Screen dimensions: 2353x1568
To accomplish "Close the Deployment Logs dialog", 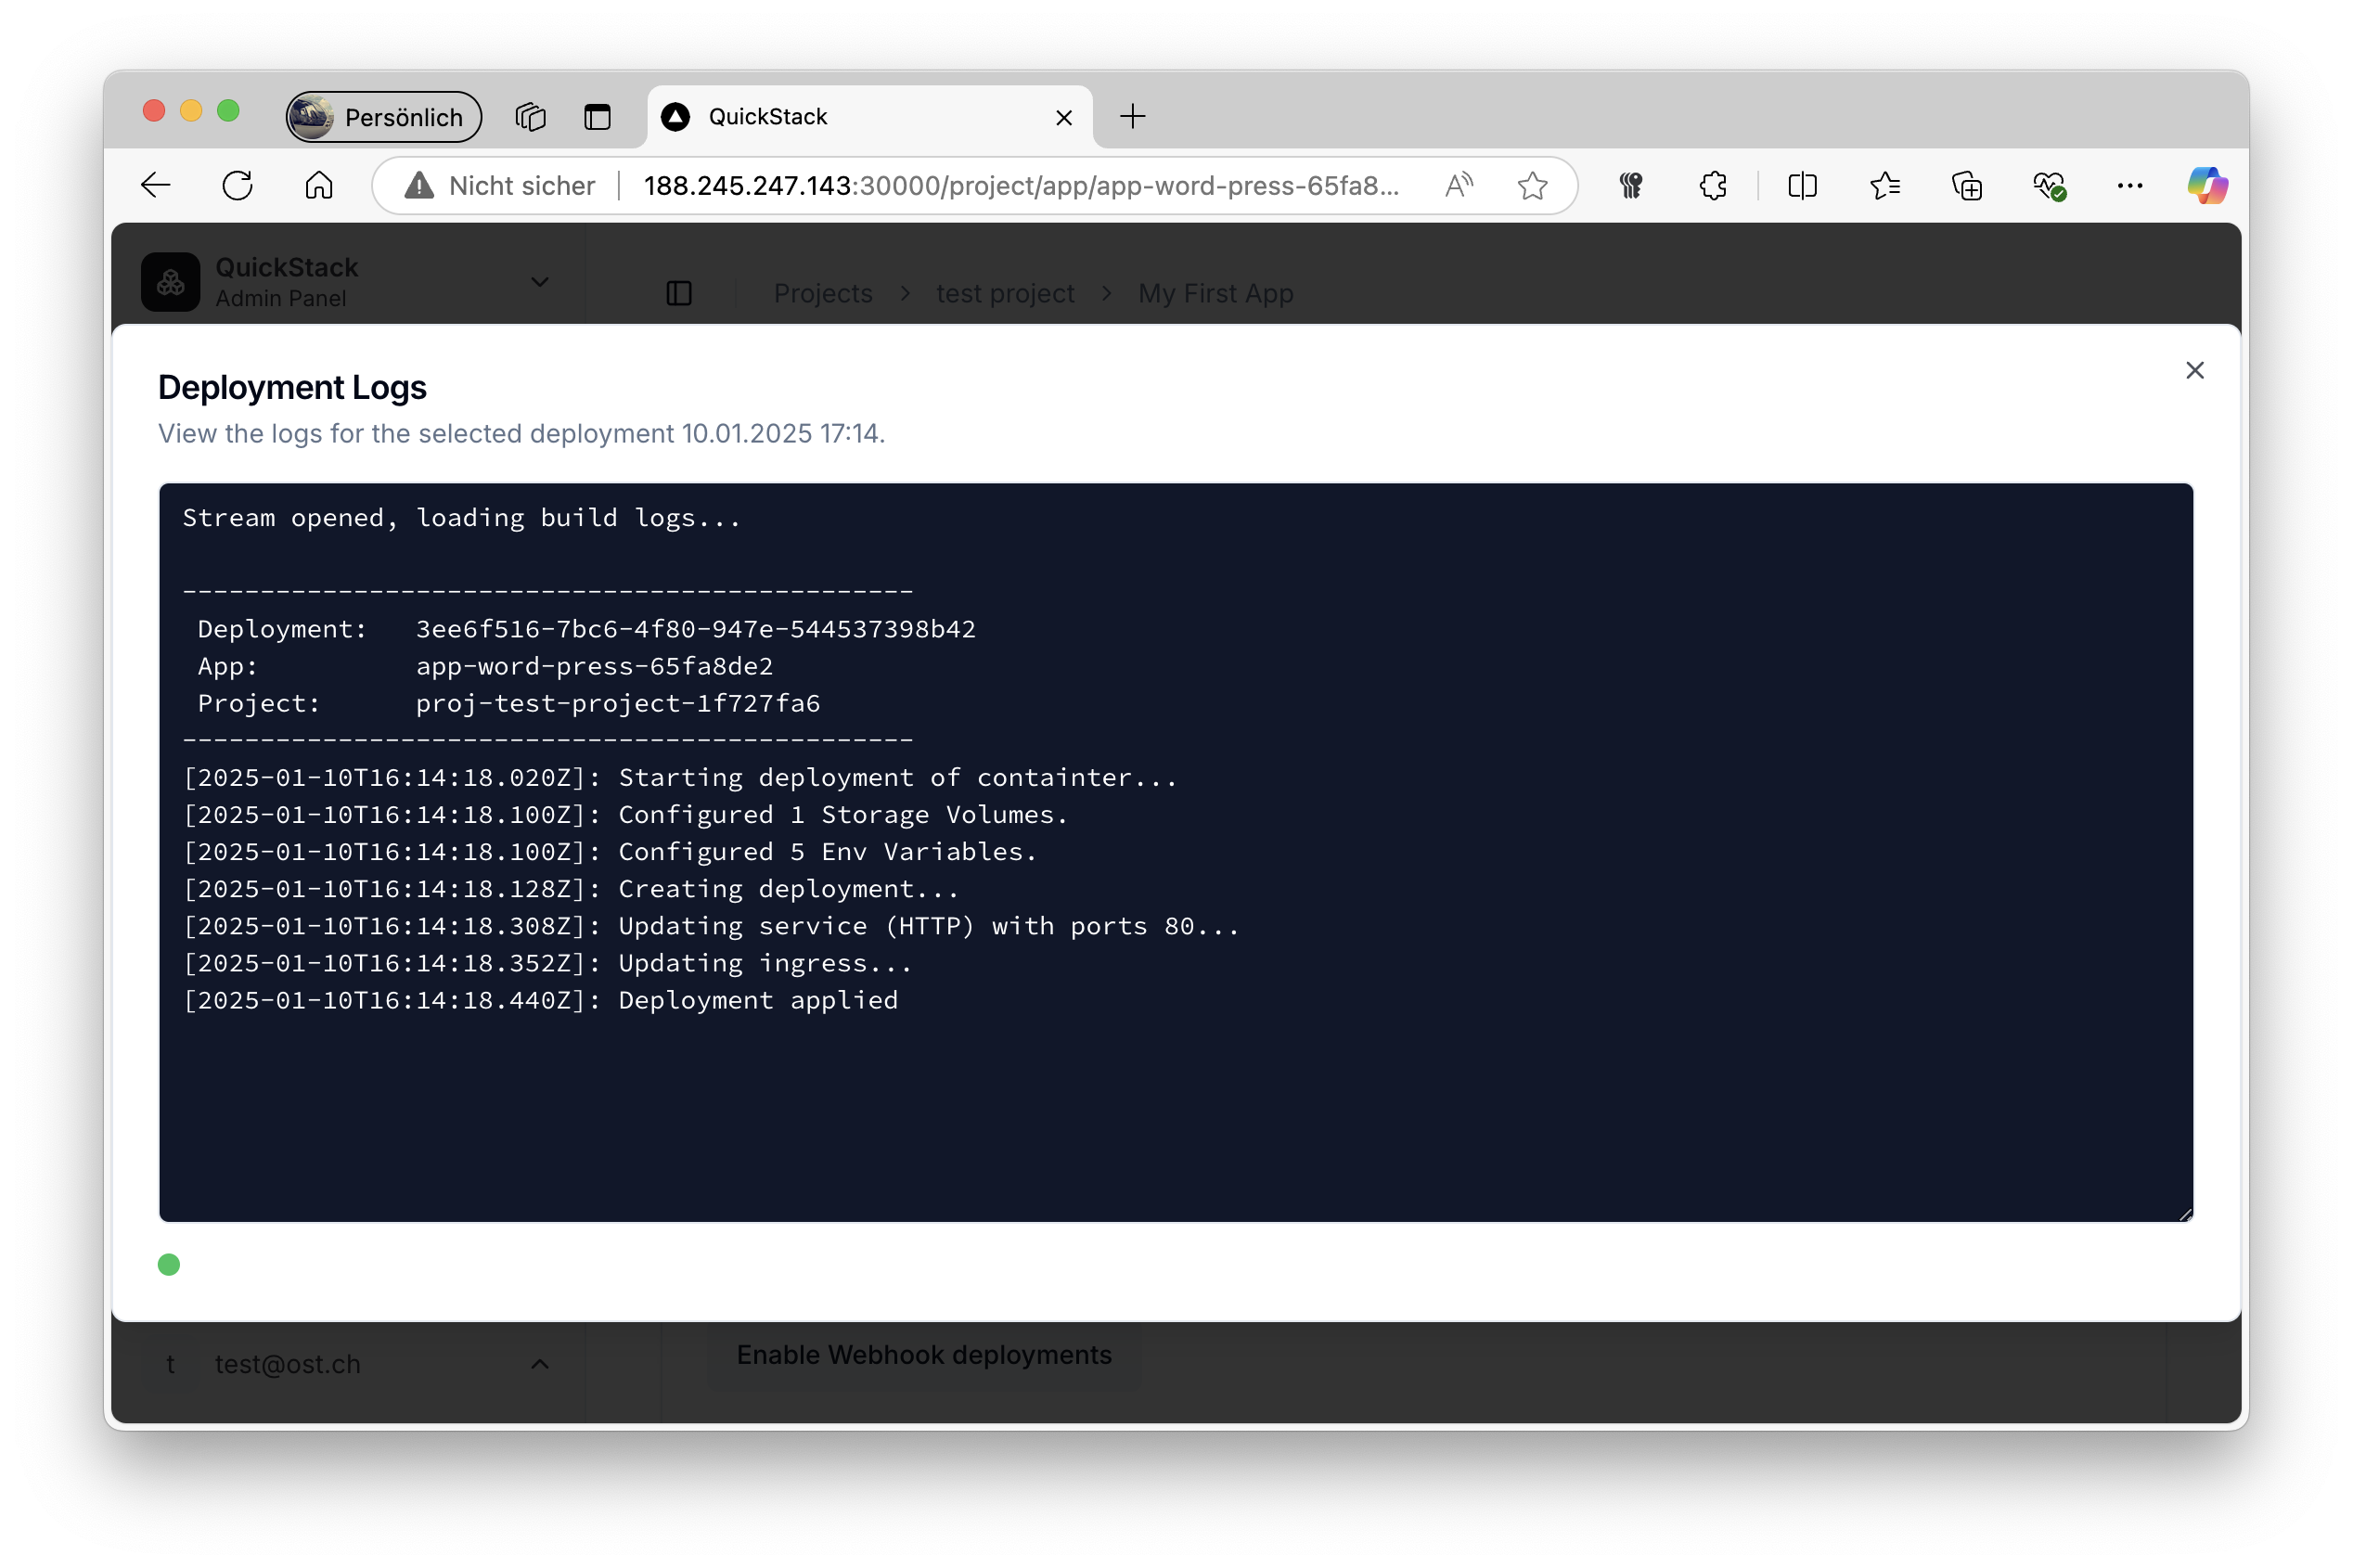I will pyautogui.click(x=2194, y=370).
